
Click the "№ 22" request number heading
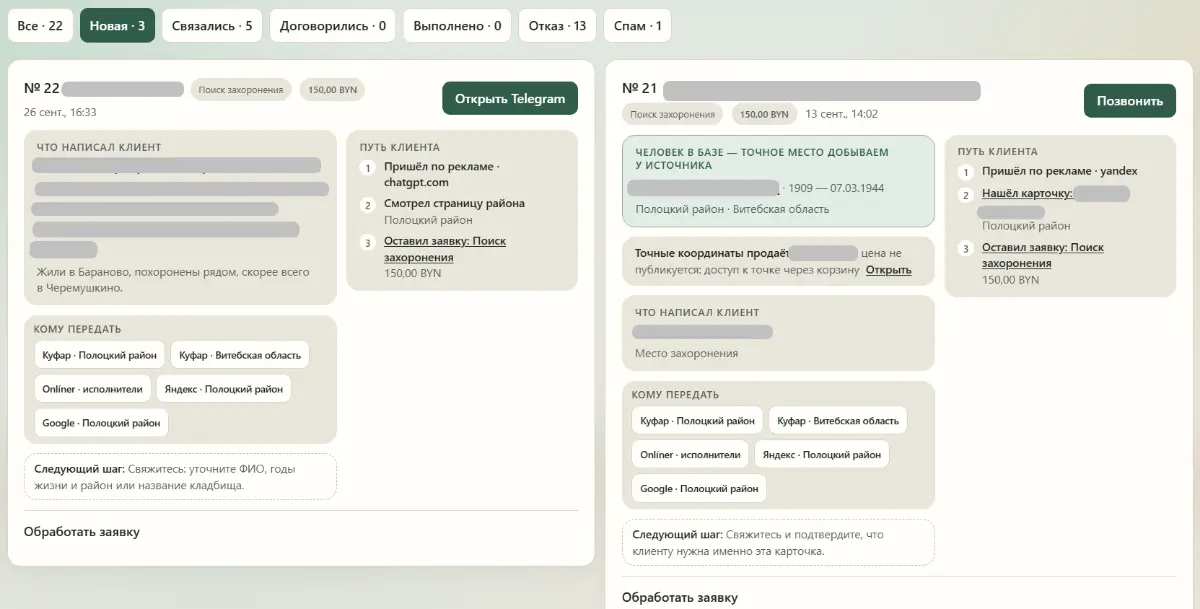pos(42,88)
